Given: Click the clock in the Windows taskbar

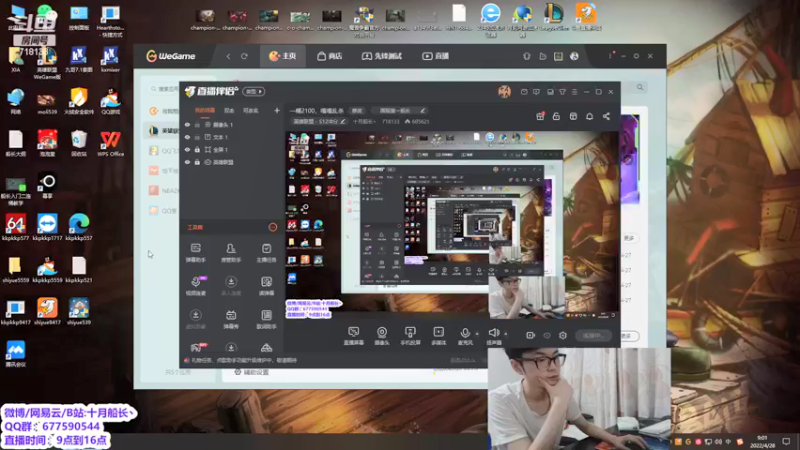Looking at the screenshot, I should (762, 441).
